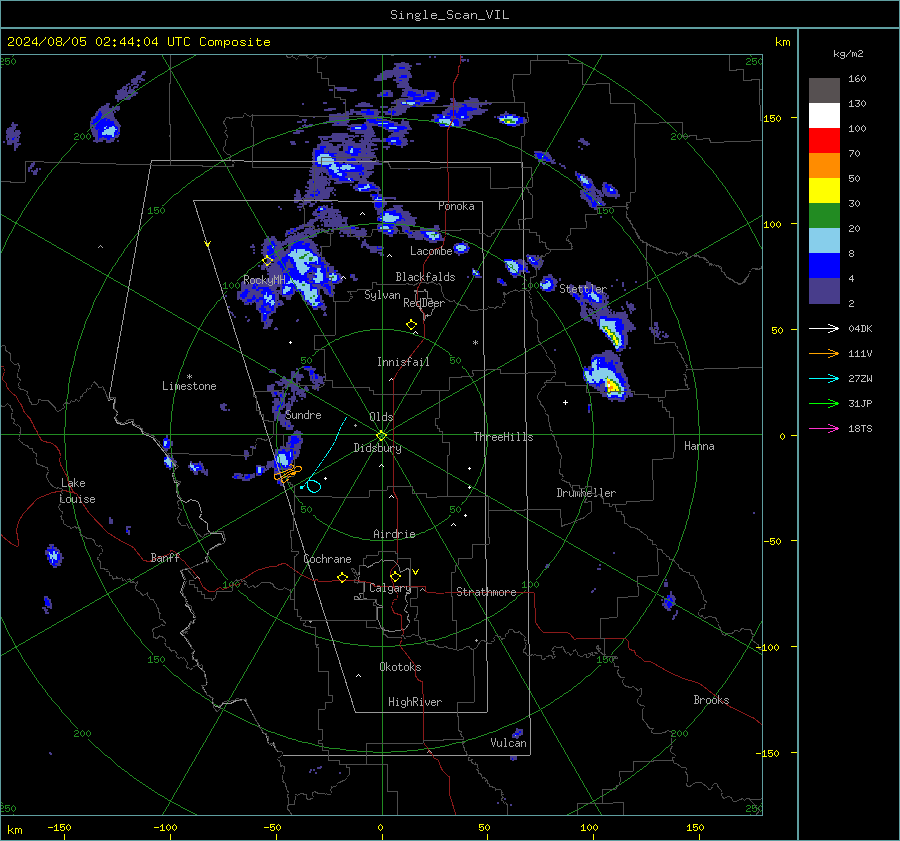Click the 130 value in the color legend
Viewport: 900px width, 841px height.
click(857, 104)
